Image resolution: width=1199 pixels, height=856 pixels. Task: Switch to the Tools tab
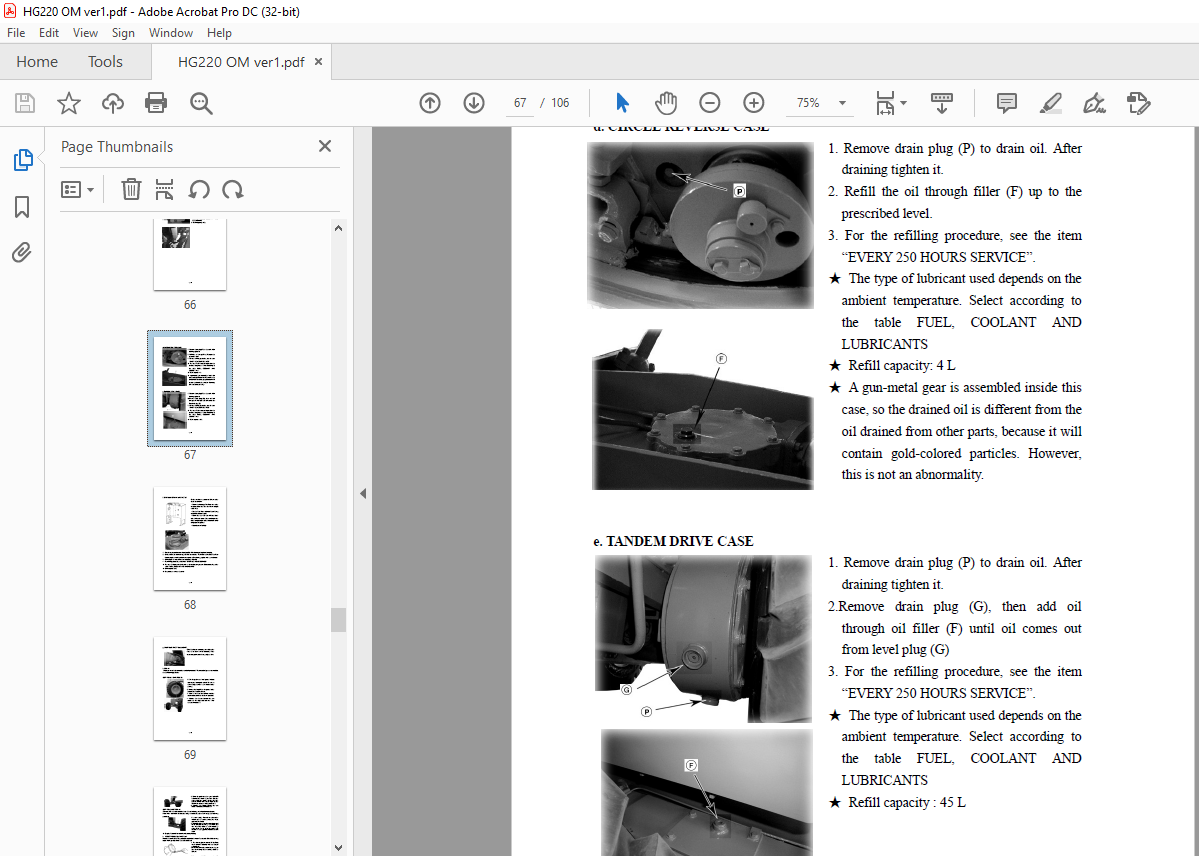pyautogui.click(x=105, y=62)
